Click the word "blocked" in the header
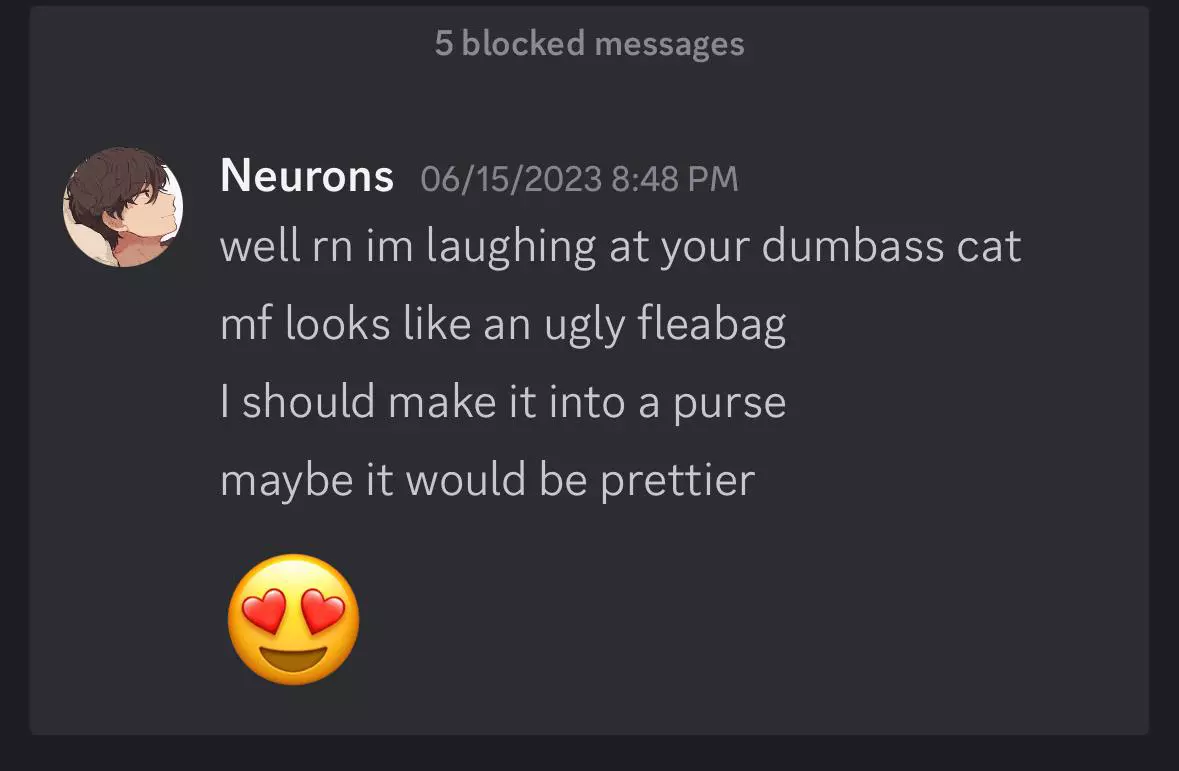Image resolution: width=1179 pixels, height=771 pixels. [x=523, y=43]
